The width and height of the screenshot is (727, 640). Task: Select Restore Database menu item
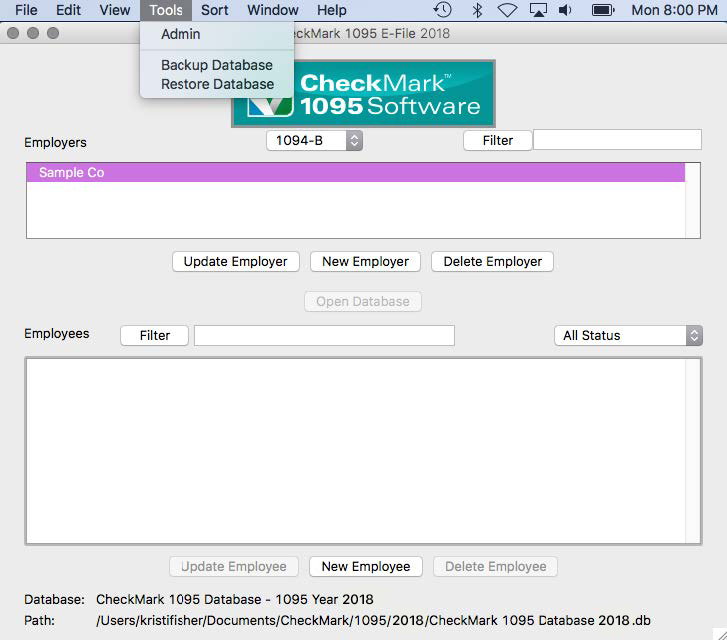click(217, 84)
